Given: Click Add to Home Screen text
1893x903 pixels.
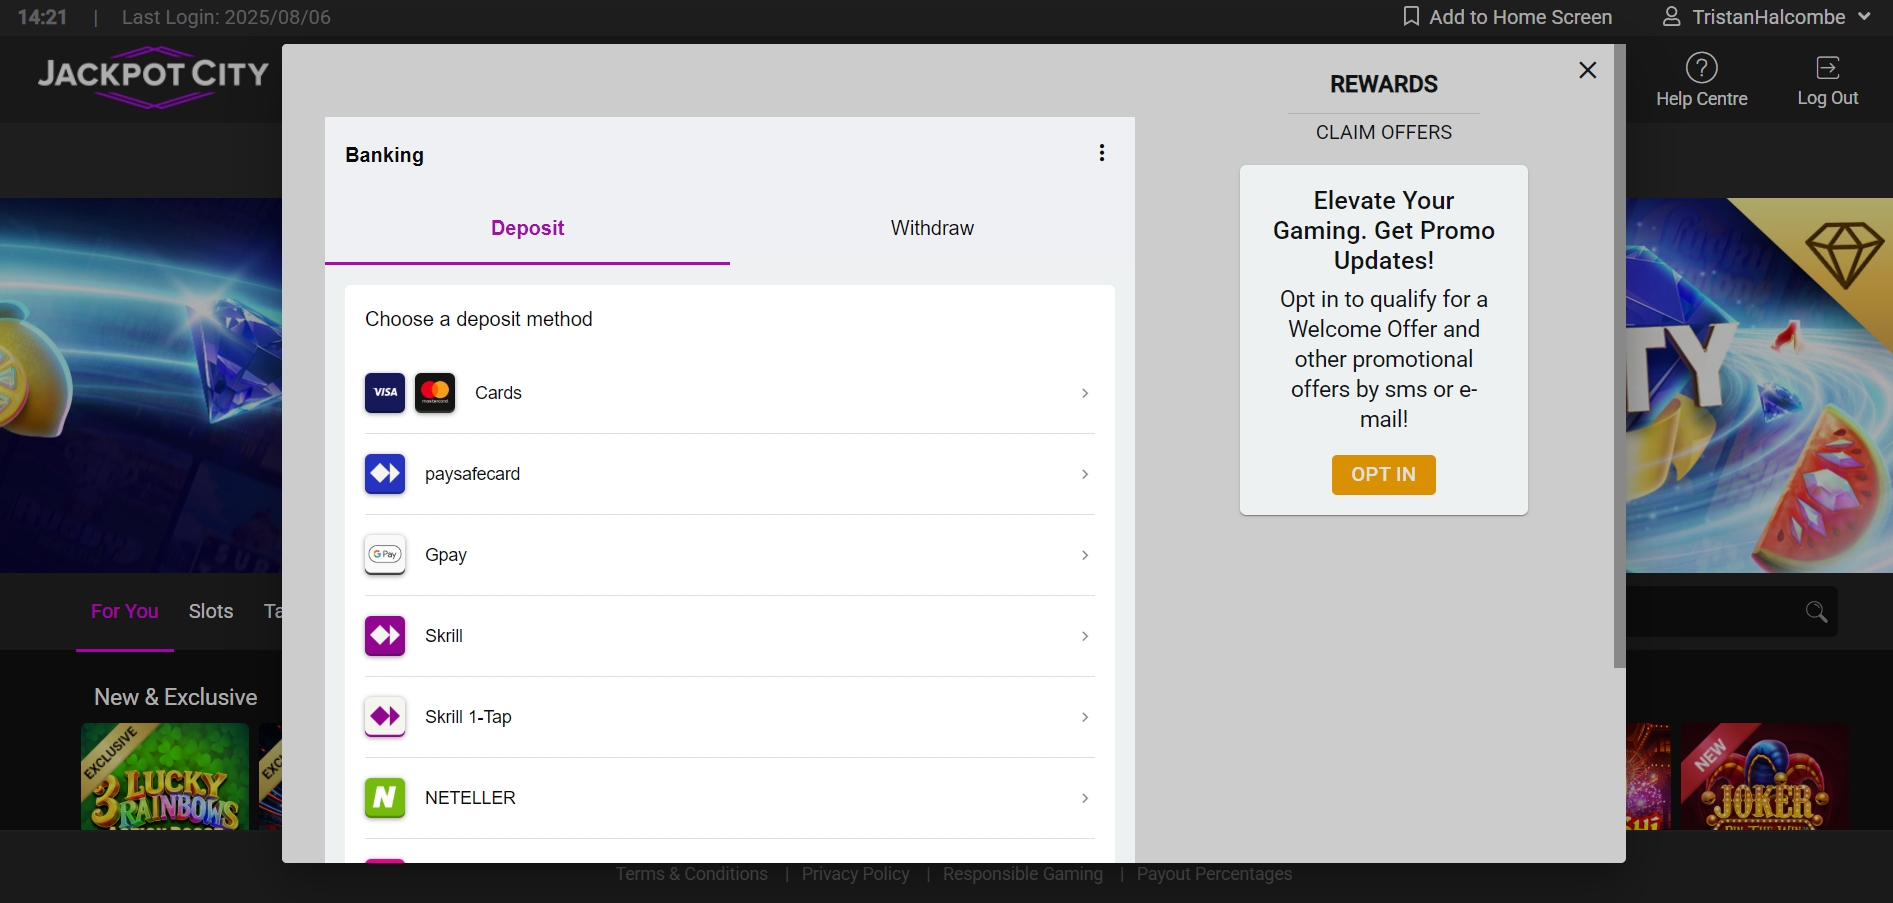Looking at the screenshot, I should coord(1521,17).
